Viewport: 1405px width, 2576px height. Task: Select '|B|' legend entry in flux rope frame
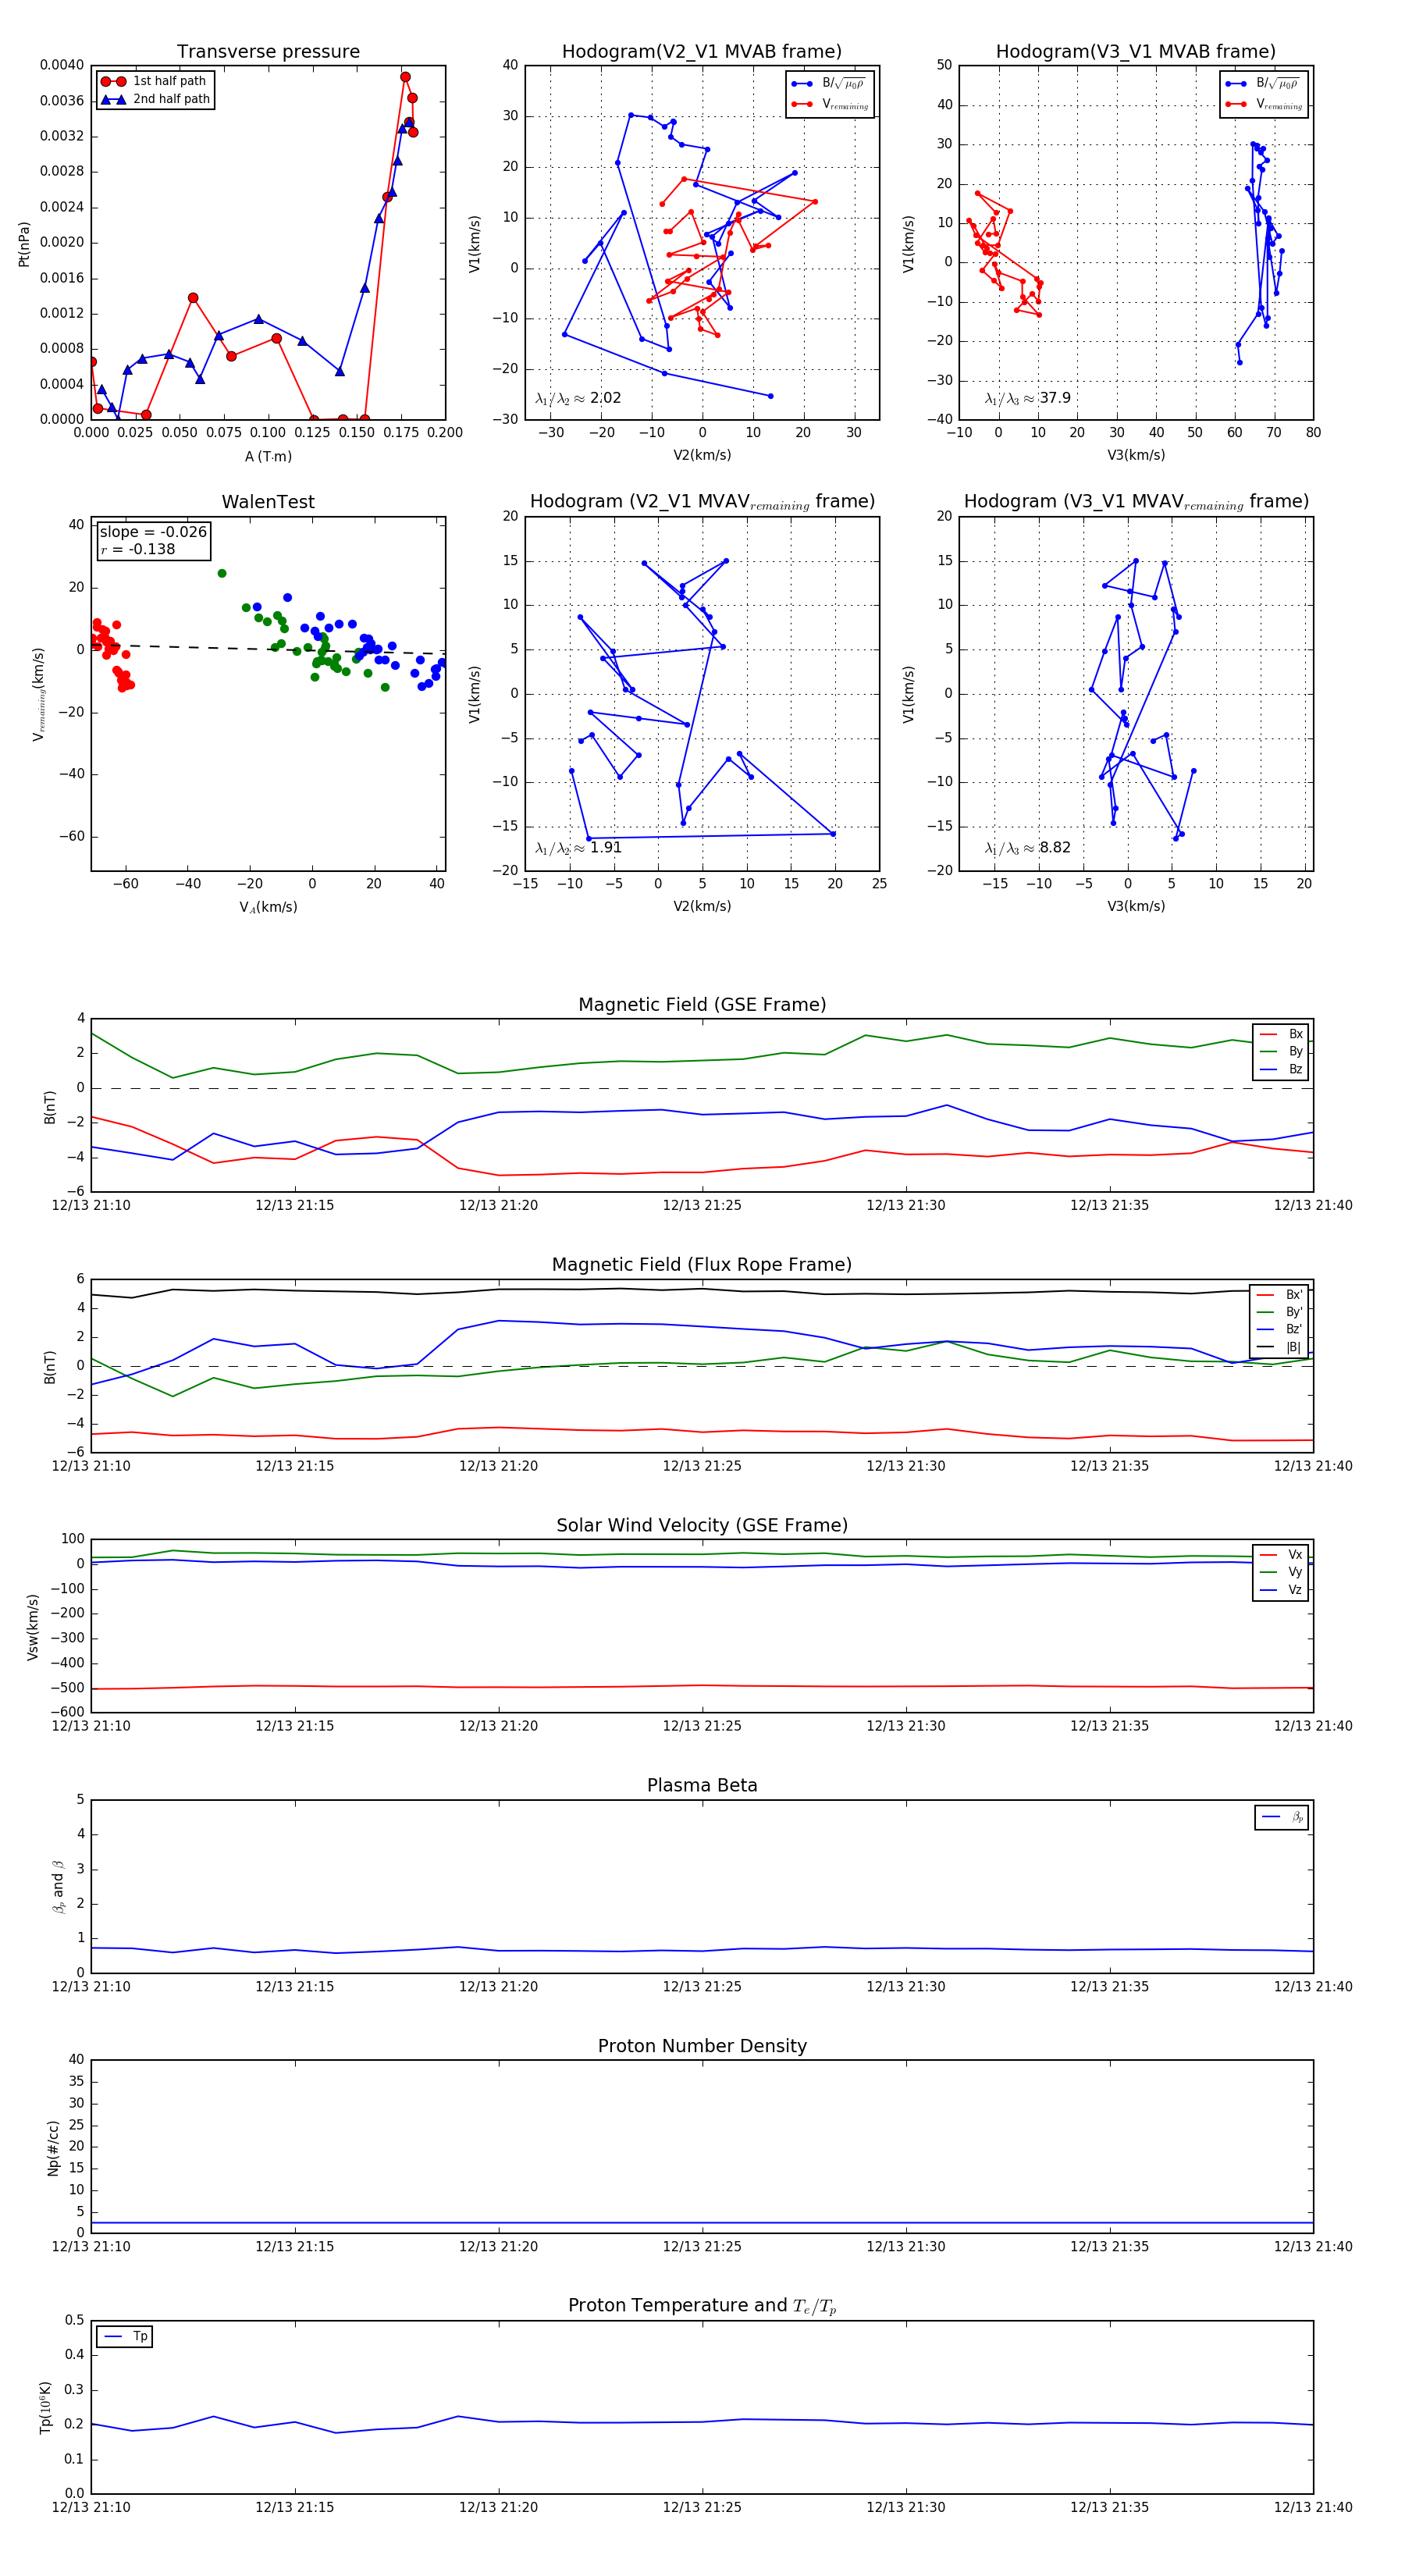click(x=1280, y=1347)
